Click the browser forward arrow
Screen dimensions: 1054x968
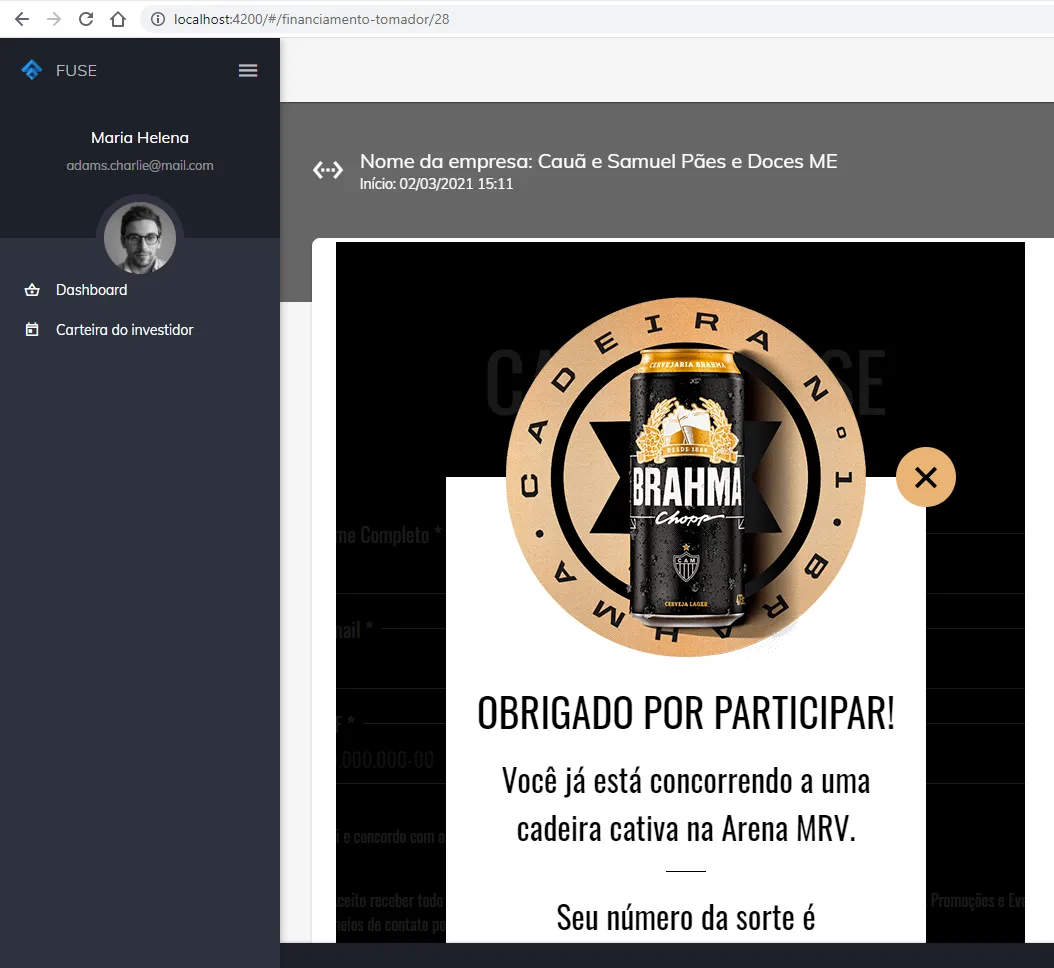pyautogui.click(x=54, y=19)
